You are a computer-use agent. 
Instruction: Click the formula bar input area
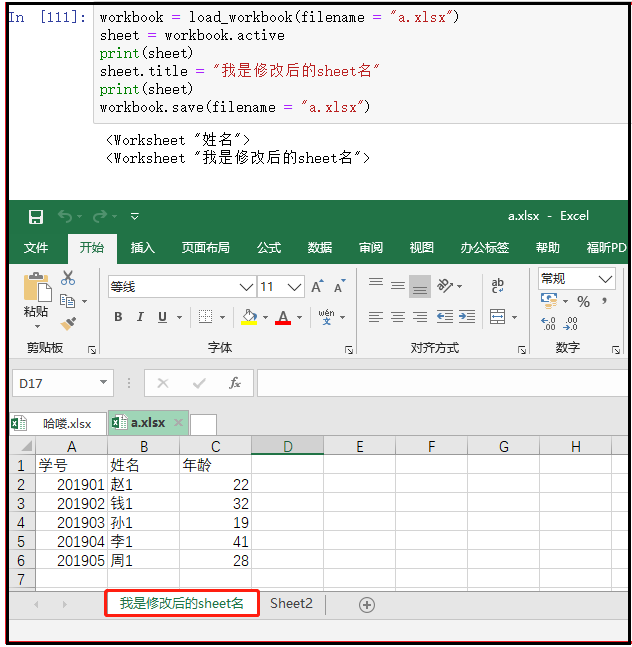pos(442,383)
